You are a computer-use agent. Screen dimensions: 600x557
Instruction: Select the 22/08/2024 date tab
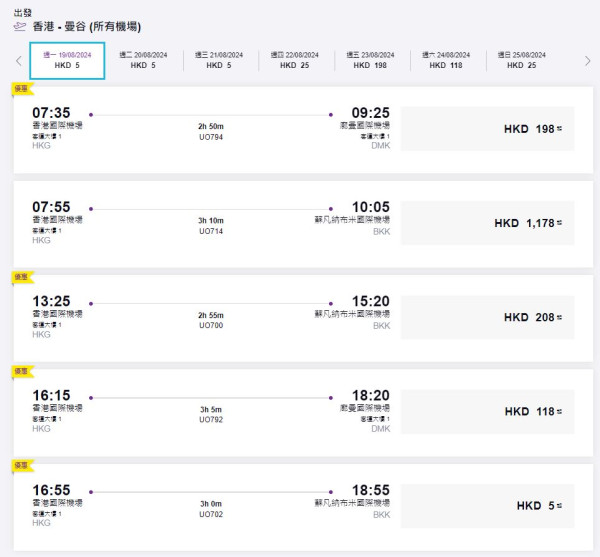click(295, 60)
